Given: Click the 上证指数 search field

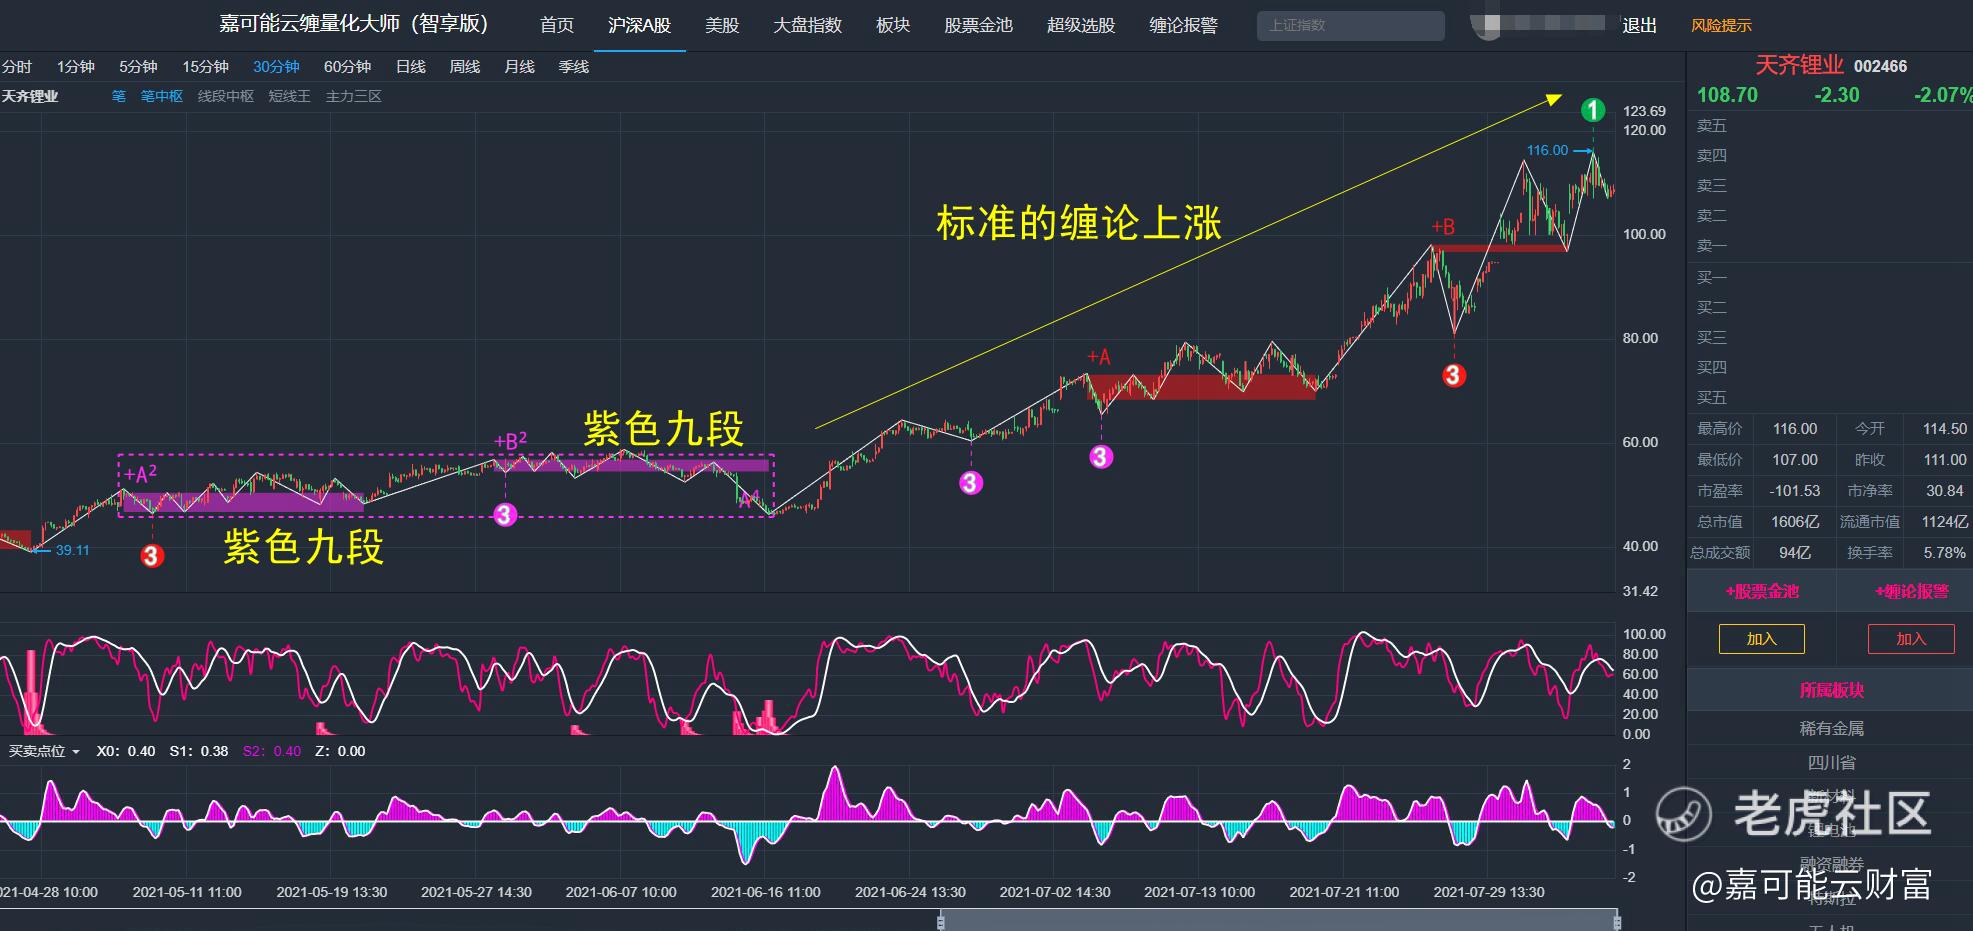Looking at the screenshot, I should [1350, 26].
